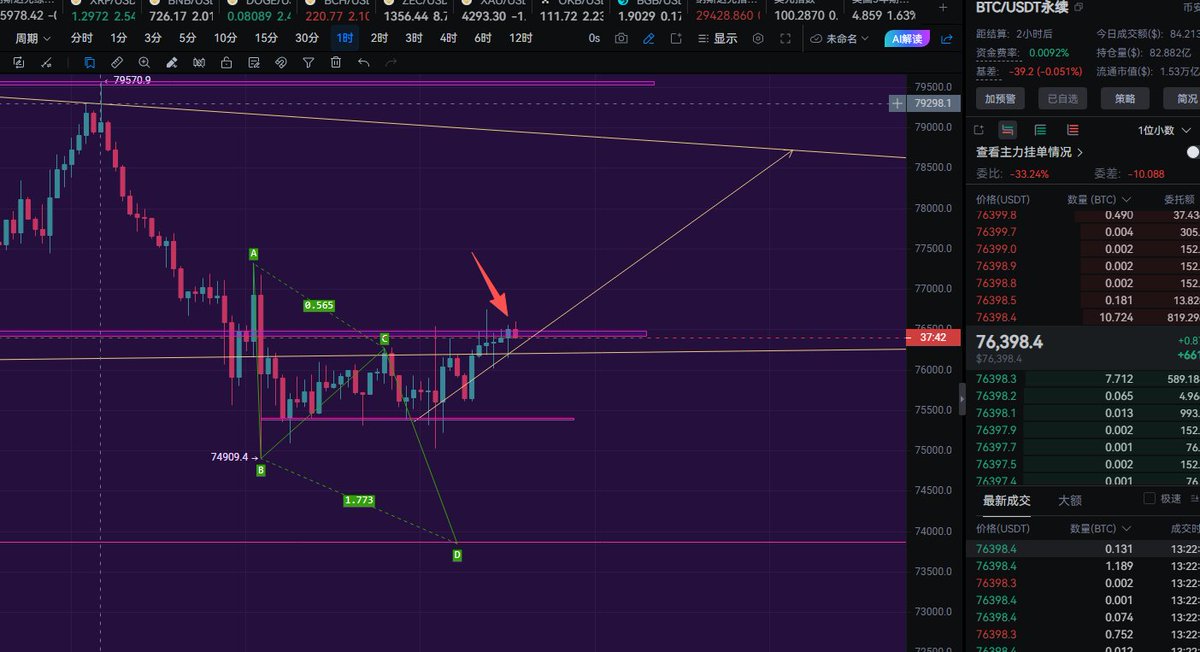Expand the 数量 (BTC) order book column dropdown
The width and height of the screenshot is (1200, 652).
pyautogui.click(x=1098, y=199)
